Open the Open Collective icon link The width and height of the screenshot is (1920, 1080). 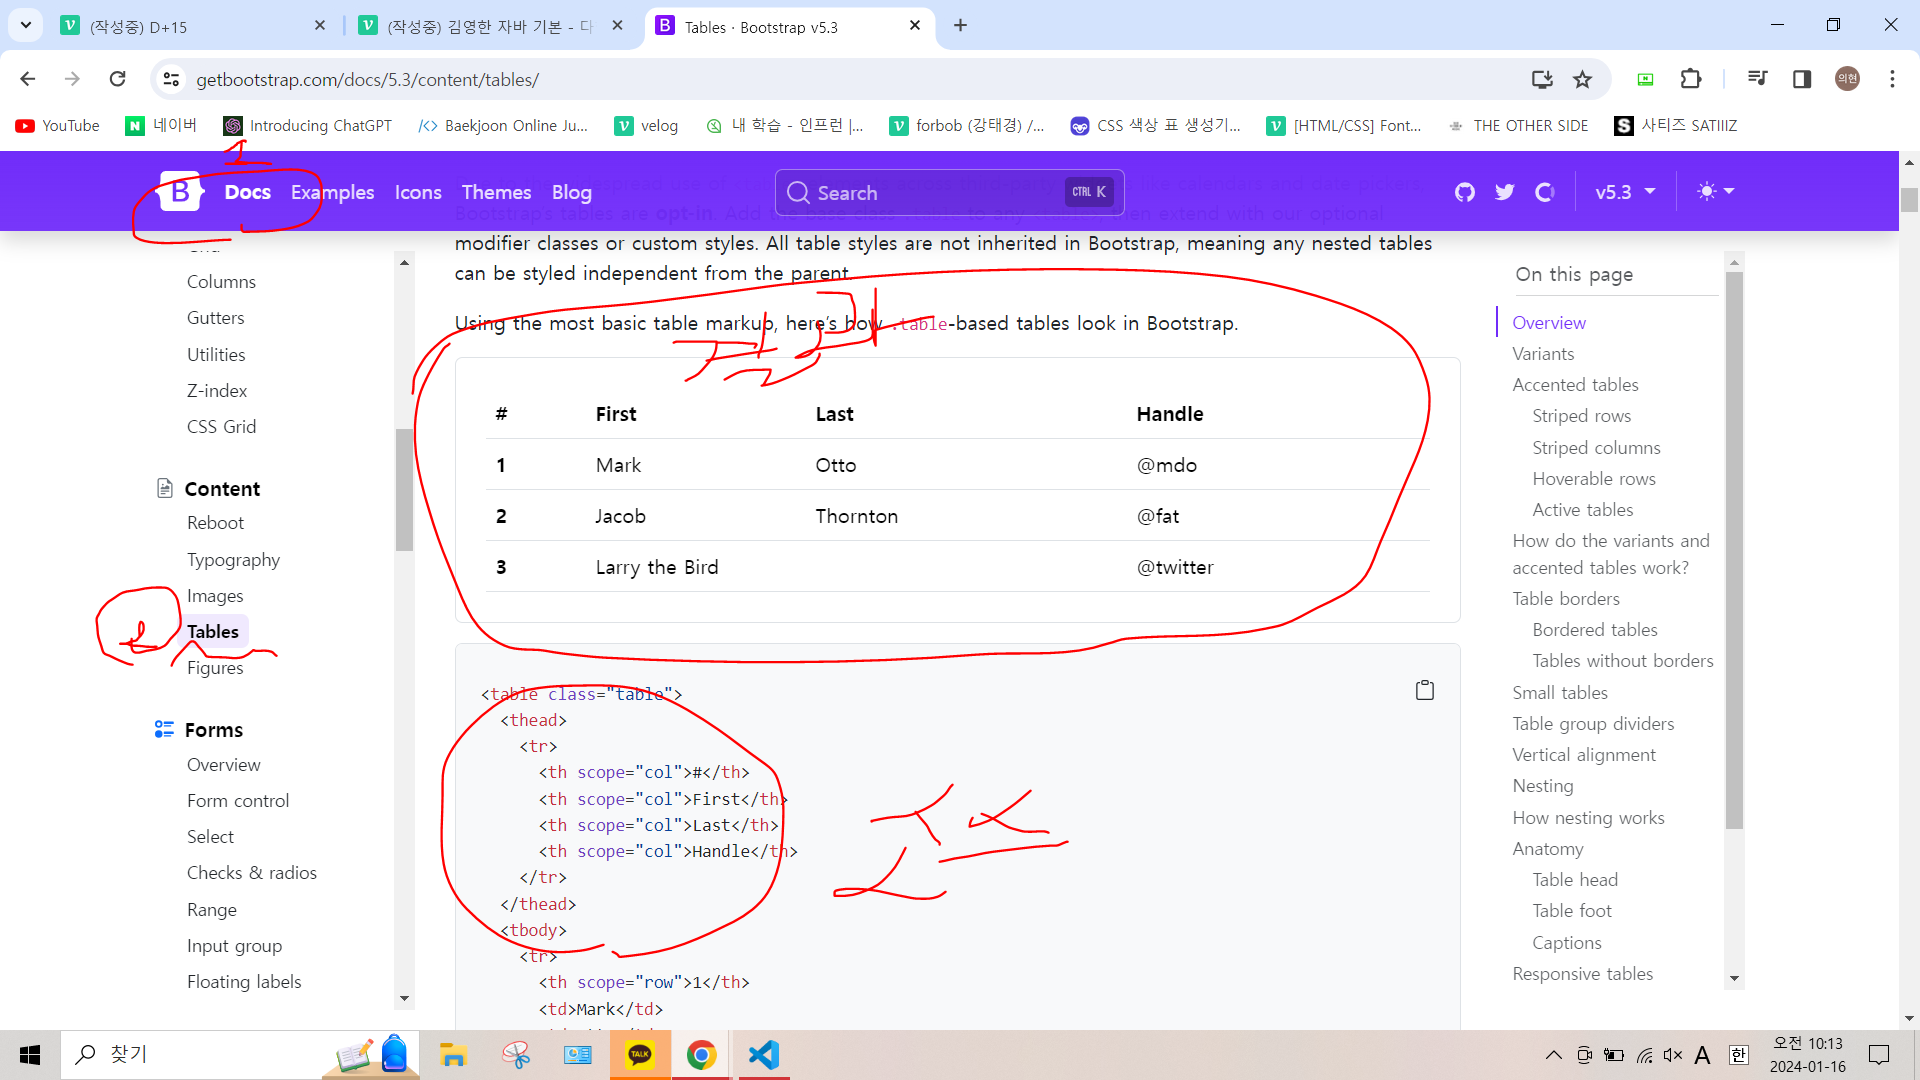click(x=1545, y=192)
